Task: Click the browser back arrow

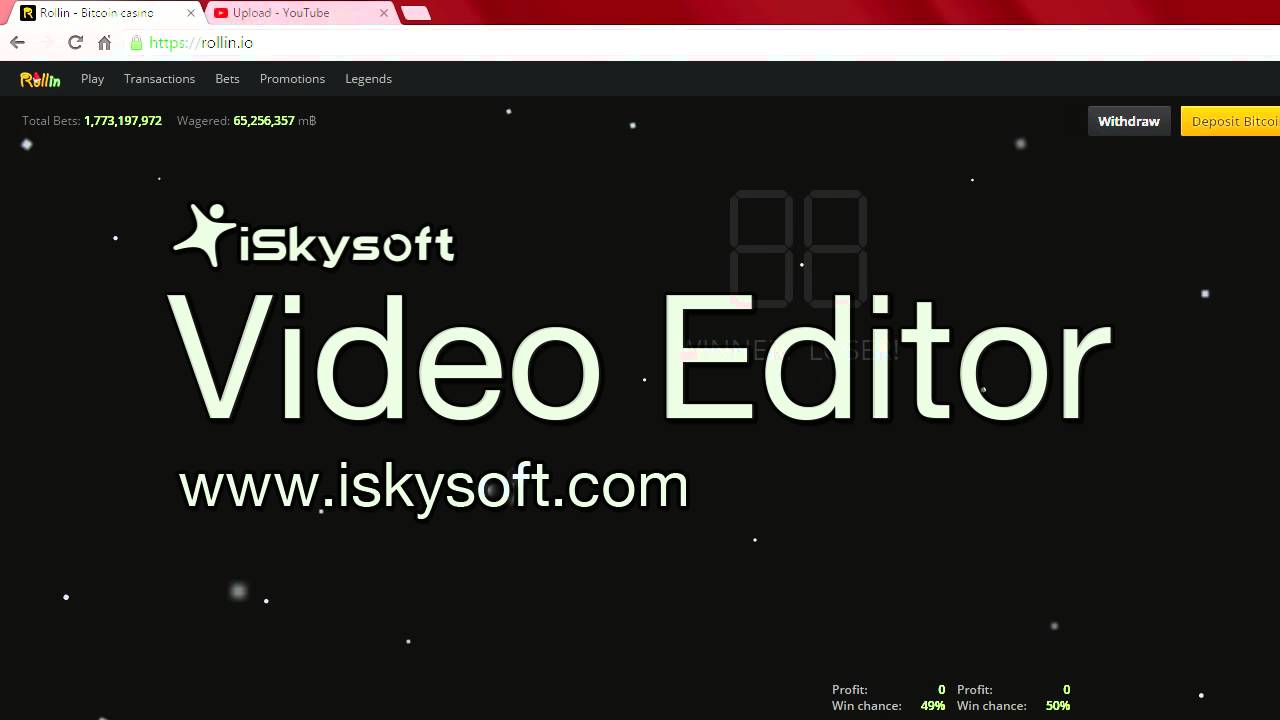Action: point(17,43)
